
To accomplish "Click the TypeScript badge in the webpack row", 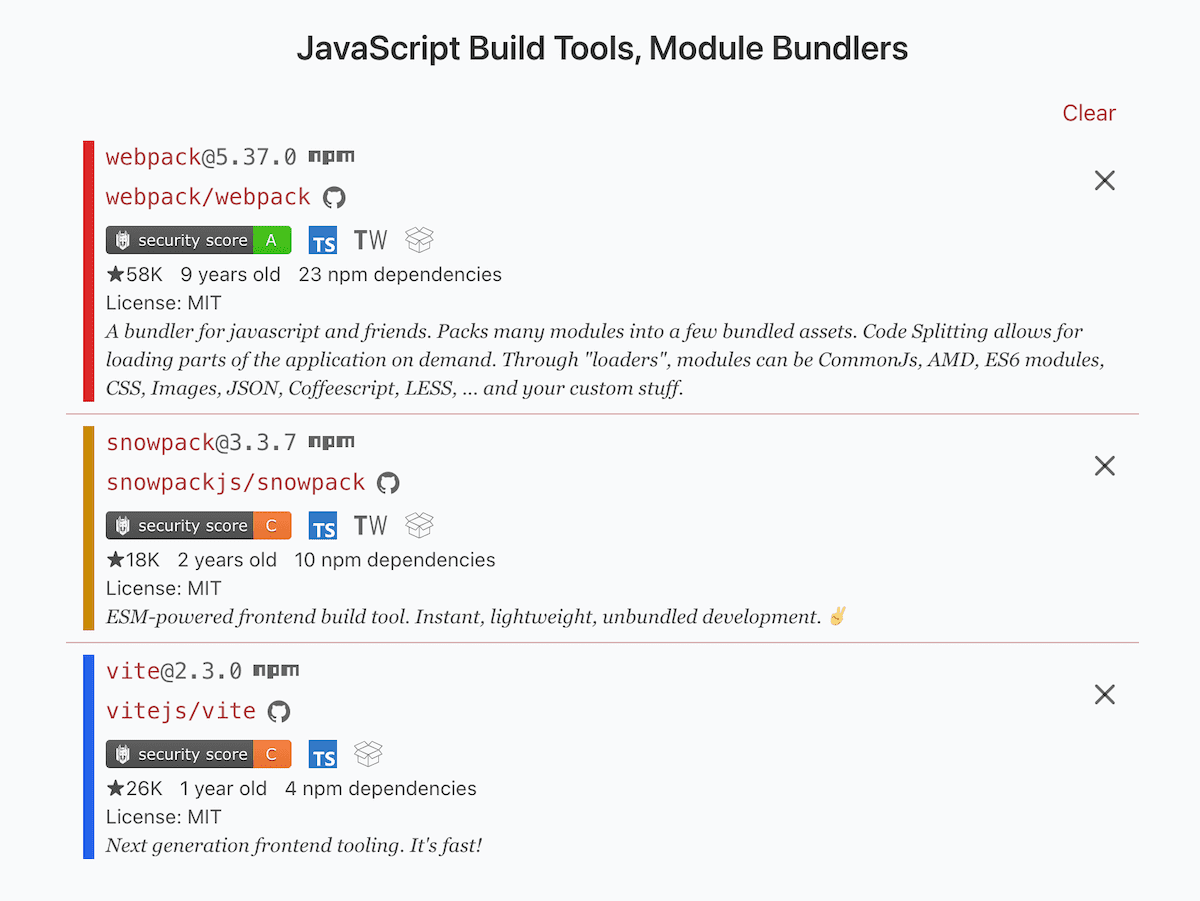I will pyautogui.click(x=323, y=241).
